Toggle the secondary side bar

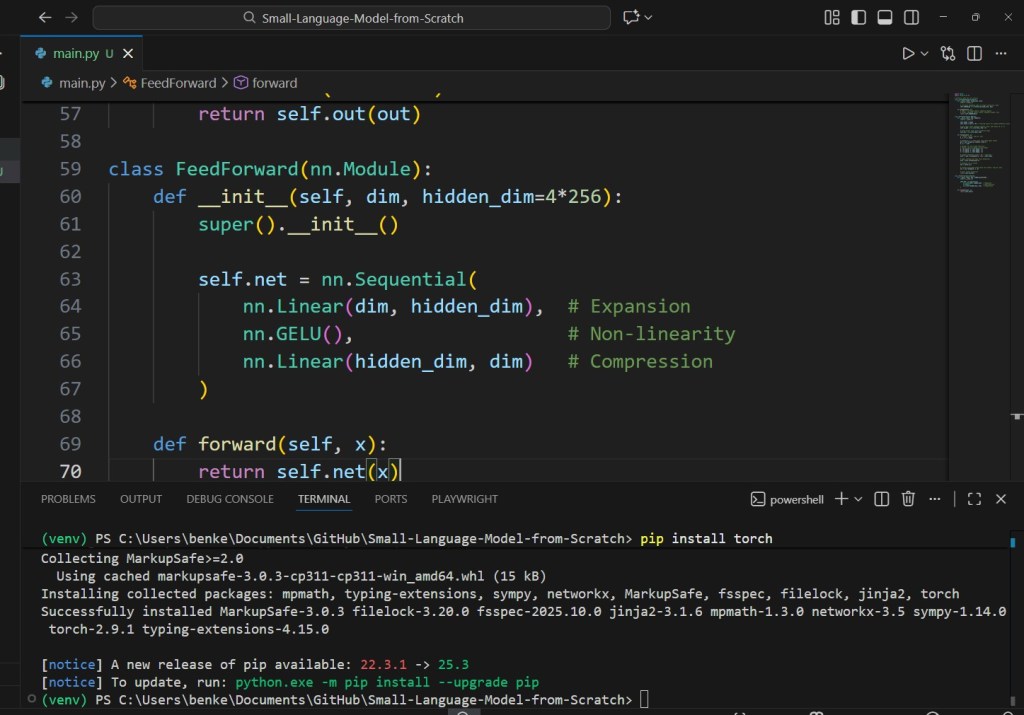coord(911,17)
